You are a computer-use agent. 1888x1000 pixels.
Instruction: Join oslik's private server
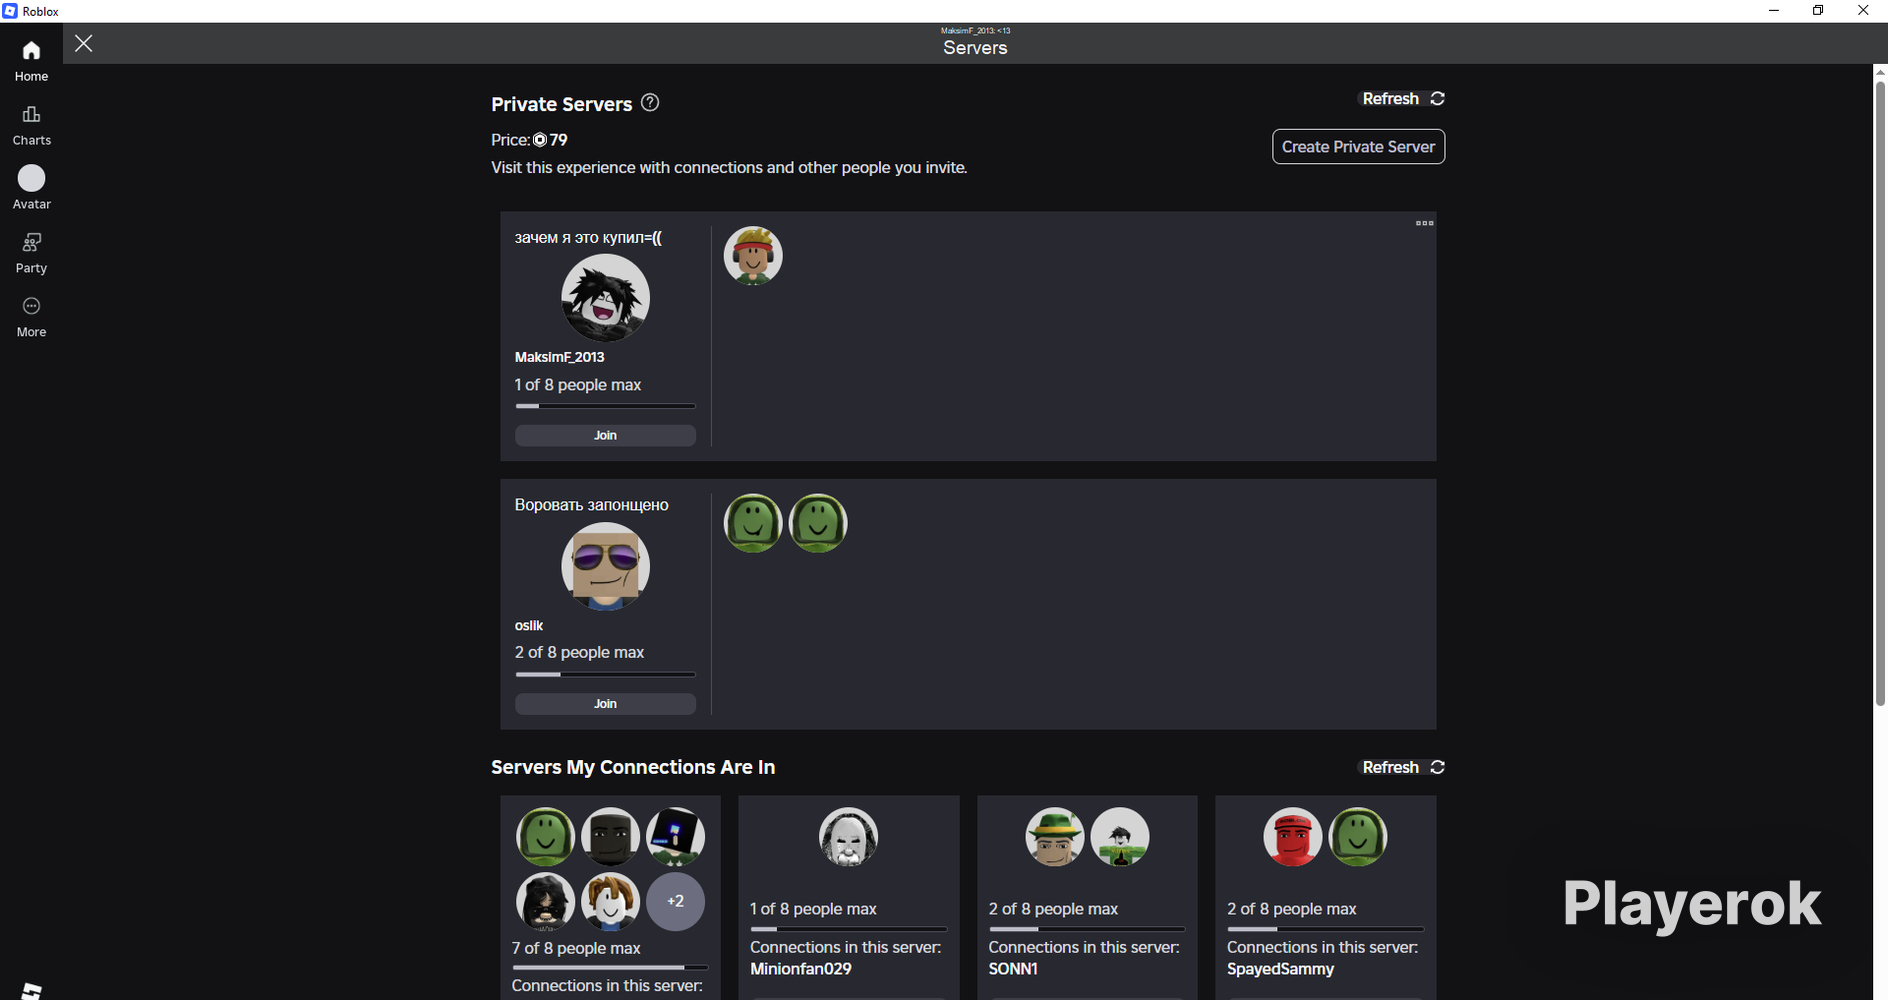pyautogui.click(x=605, y=704)
